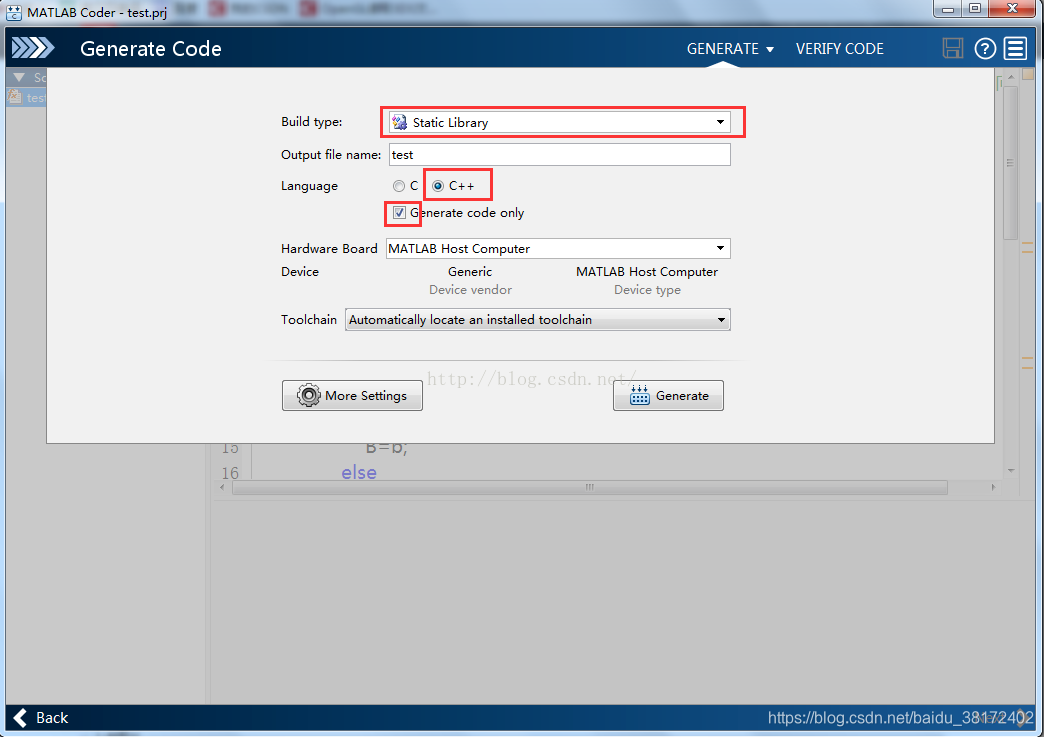
Task: Click the Generate button
Action: [668, 396]
